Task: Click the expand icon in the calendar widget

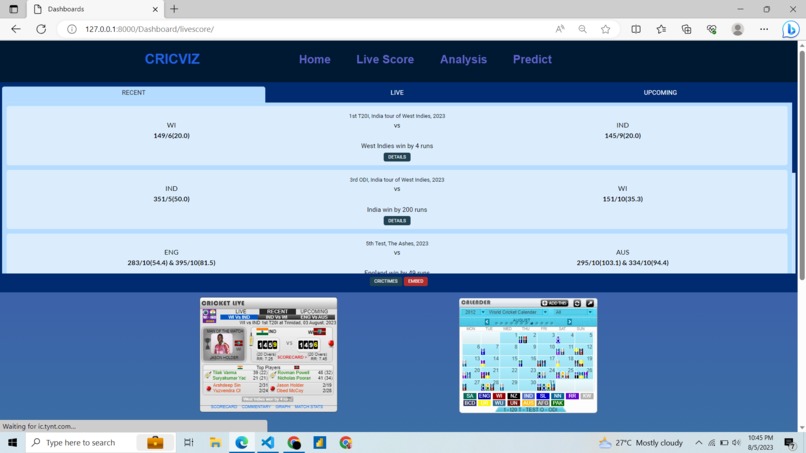Action: pyautogui.click(x=590, y=303)
